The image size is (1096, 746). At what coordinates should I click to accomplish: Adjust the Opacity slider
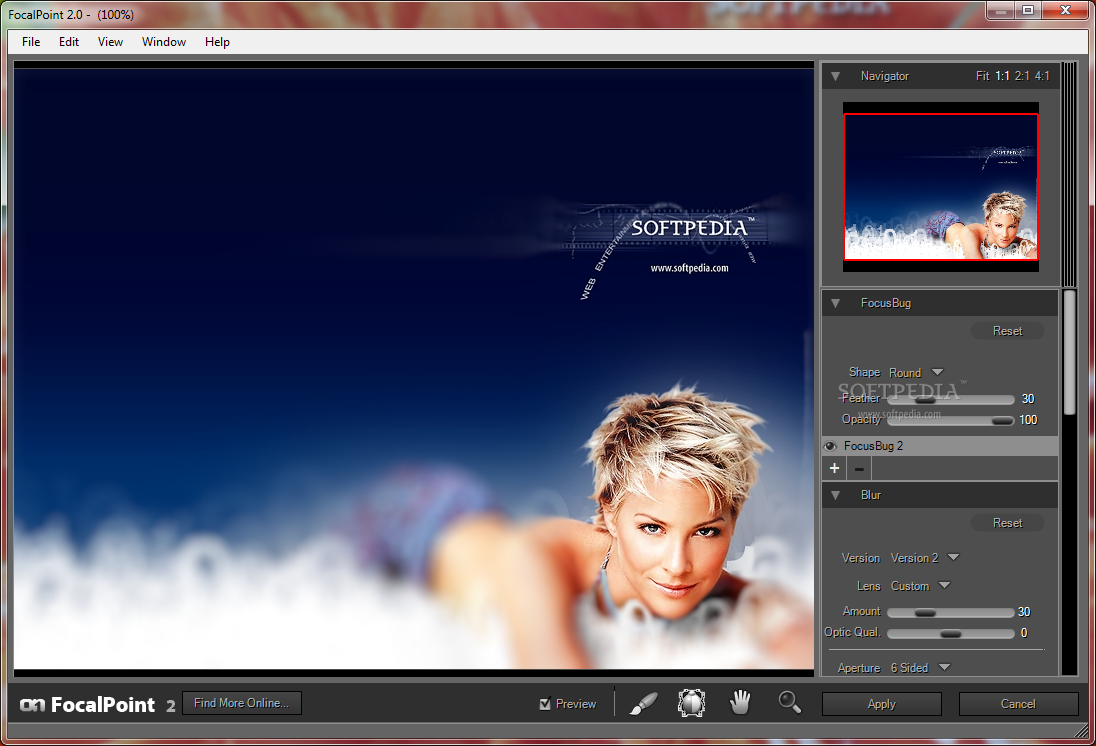[x=951, y=420]
